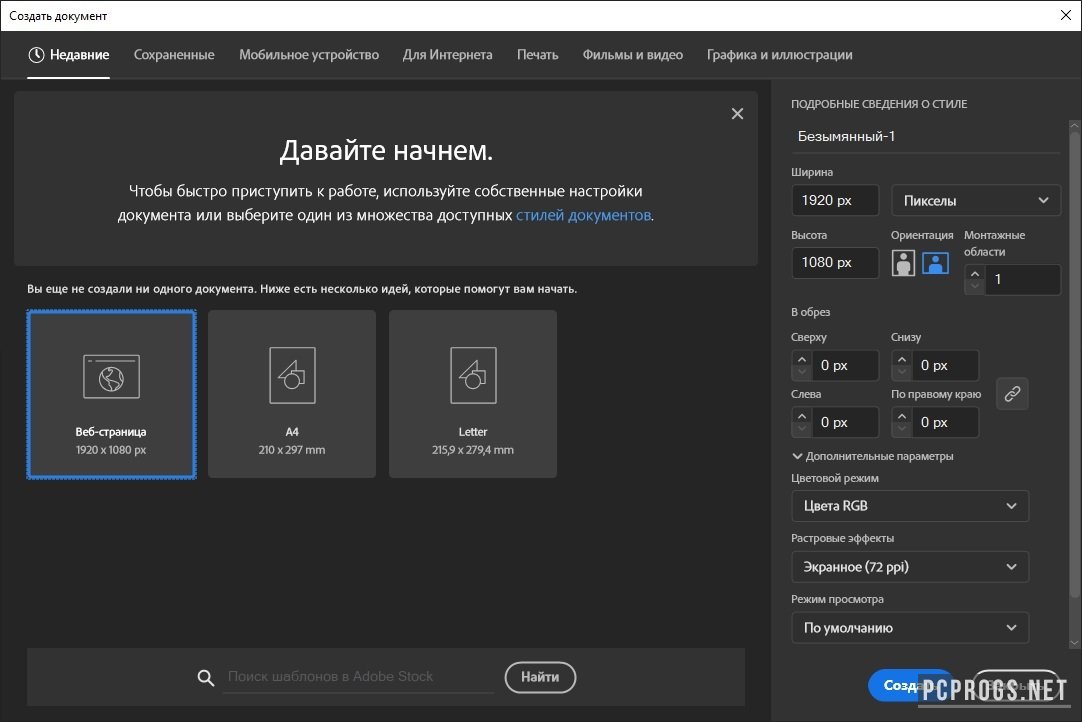
Task: Close the 'Давайте начнем' banner
Action: click(x=737, y=114)
